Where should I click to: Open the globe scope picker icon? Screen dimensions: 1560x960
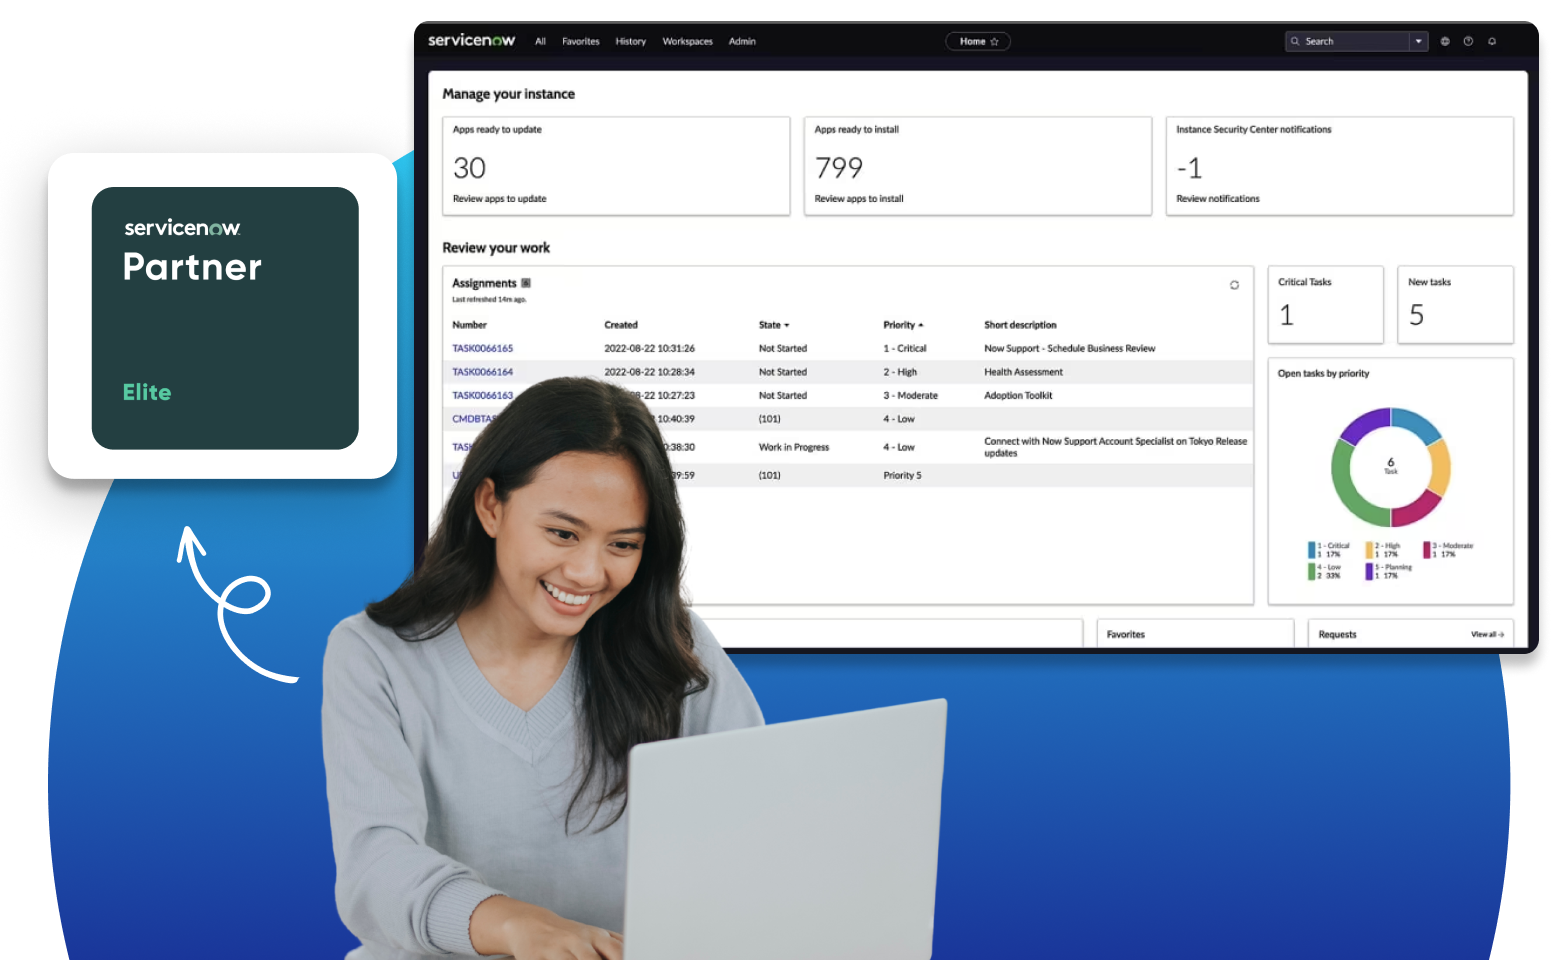pyautogui.click(x=1445, y=41)
